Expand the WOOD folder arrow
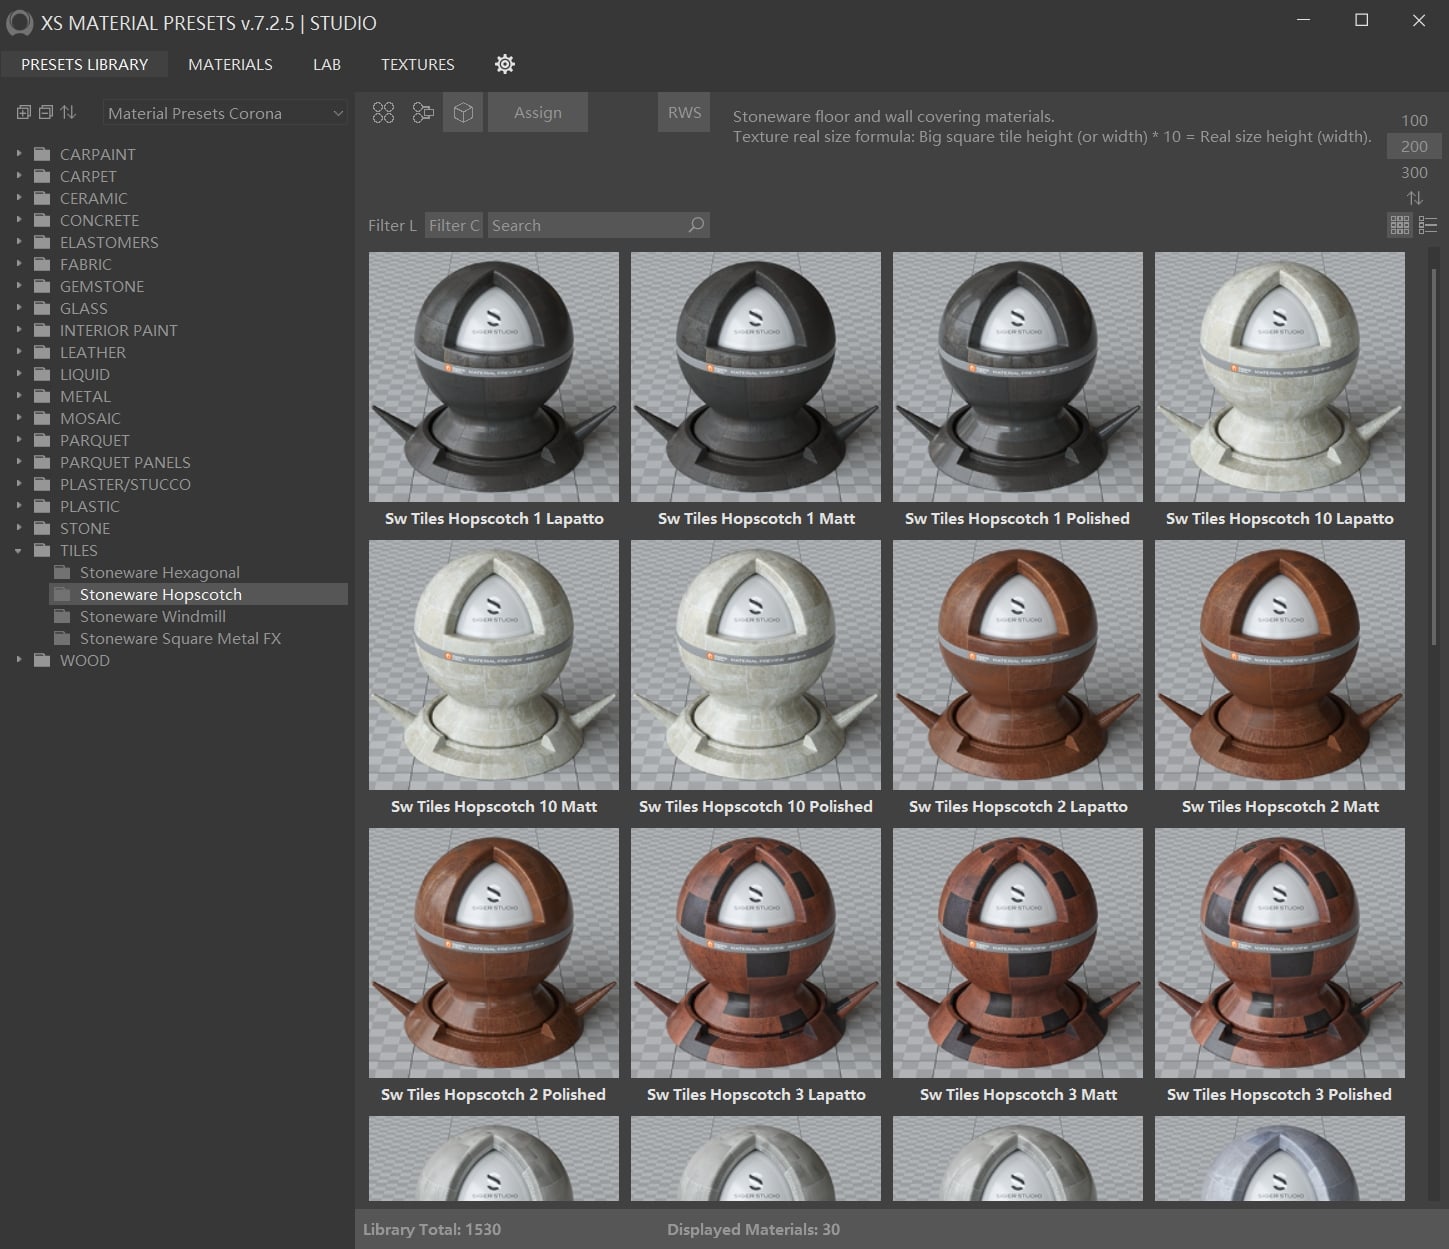This screenshot has width=1449, height=1249. (x=18, y=660)
